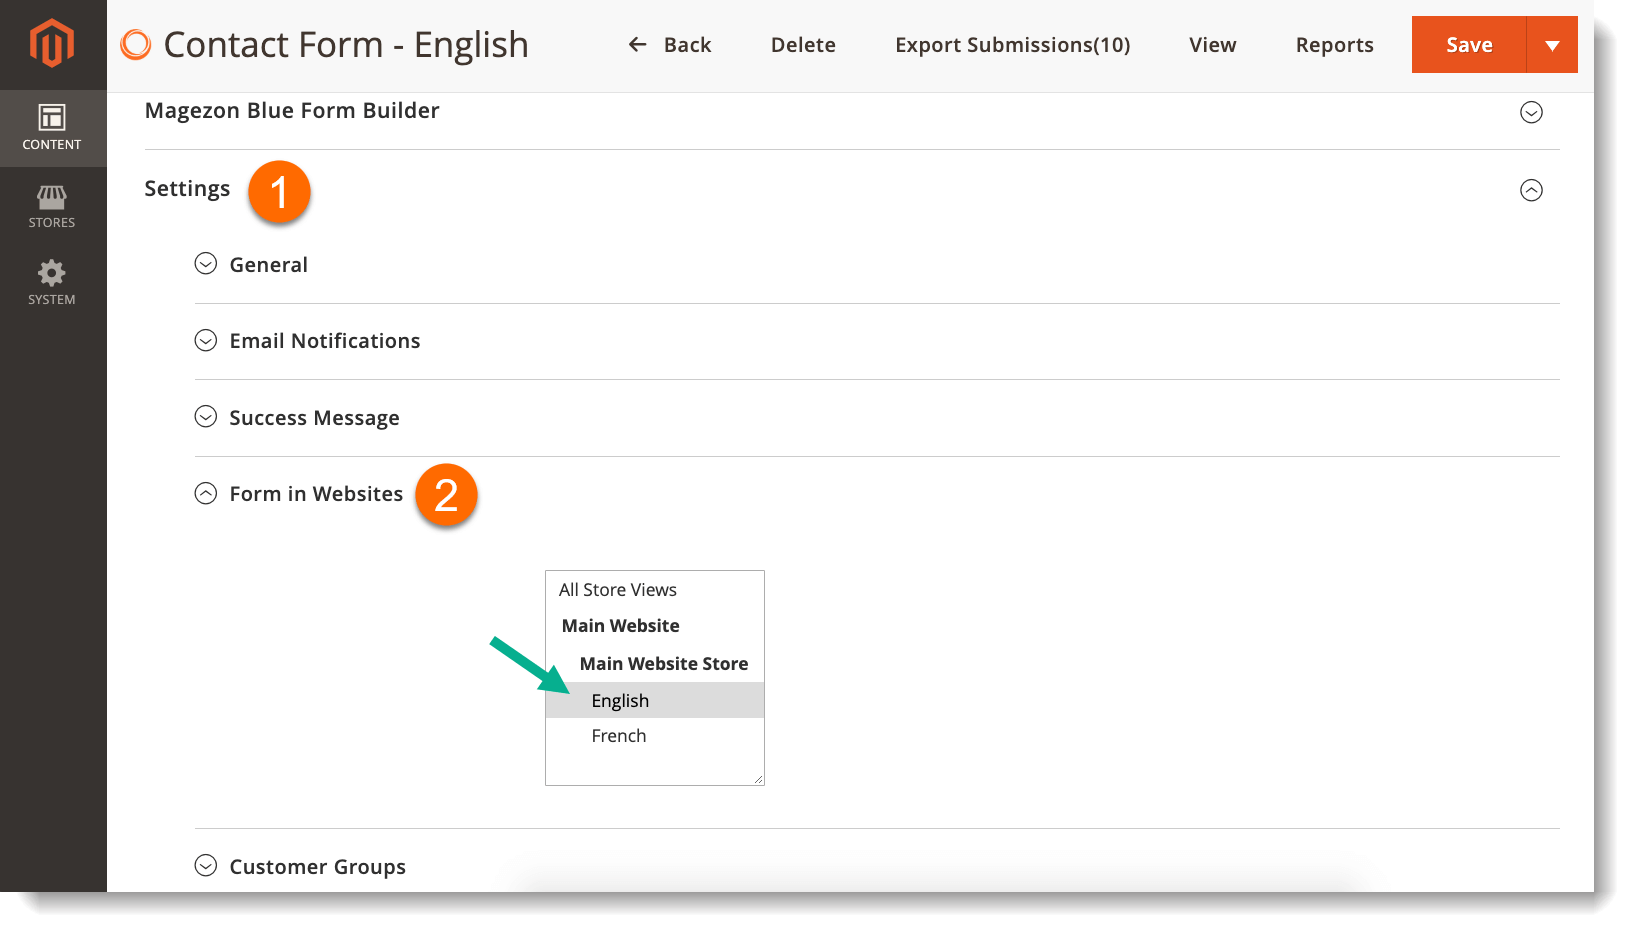Expand the Email Notifications section
The width and height of the screenshot is (1634, 932).
[205, 340]
